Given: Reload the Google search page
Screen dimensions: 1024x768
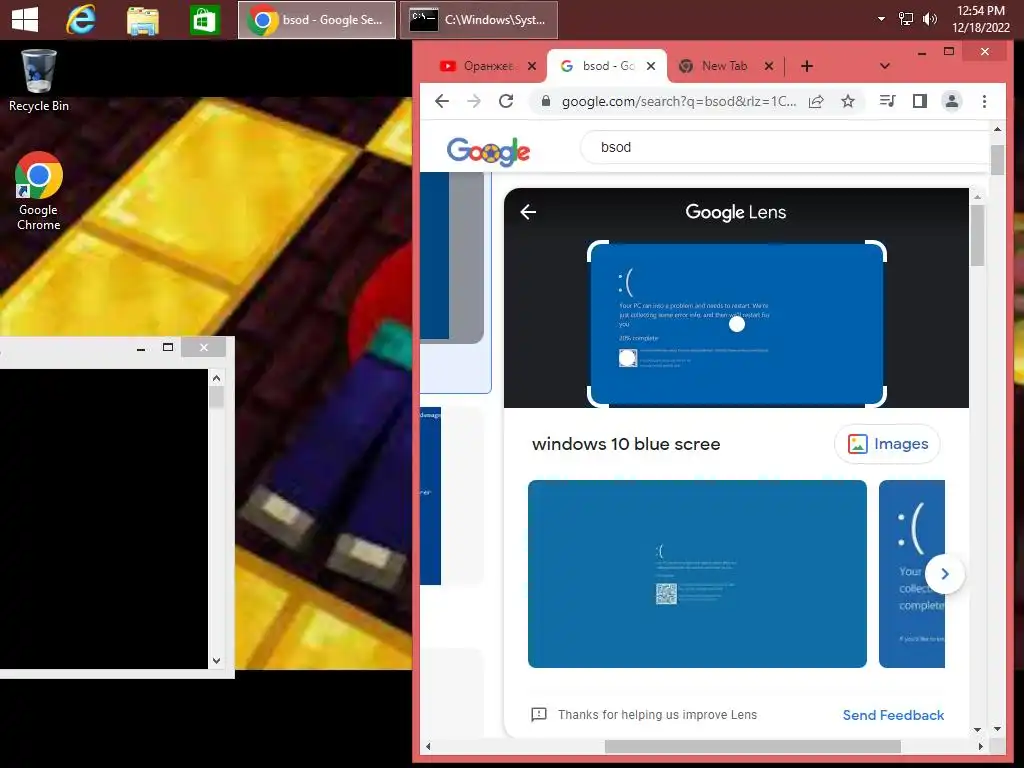Looking at the screenshot, I should 506,101.
